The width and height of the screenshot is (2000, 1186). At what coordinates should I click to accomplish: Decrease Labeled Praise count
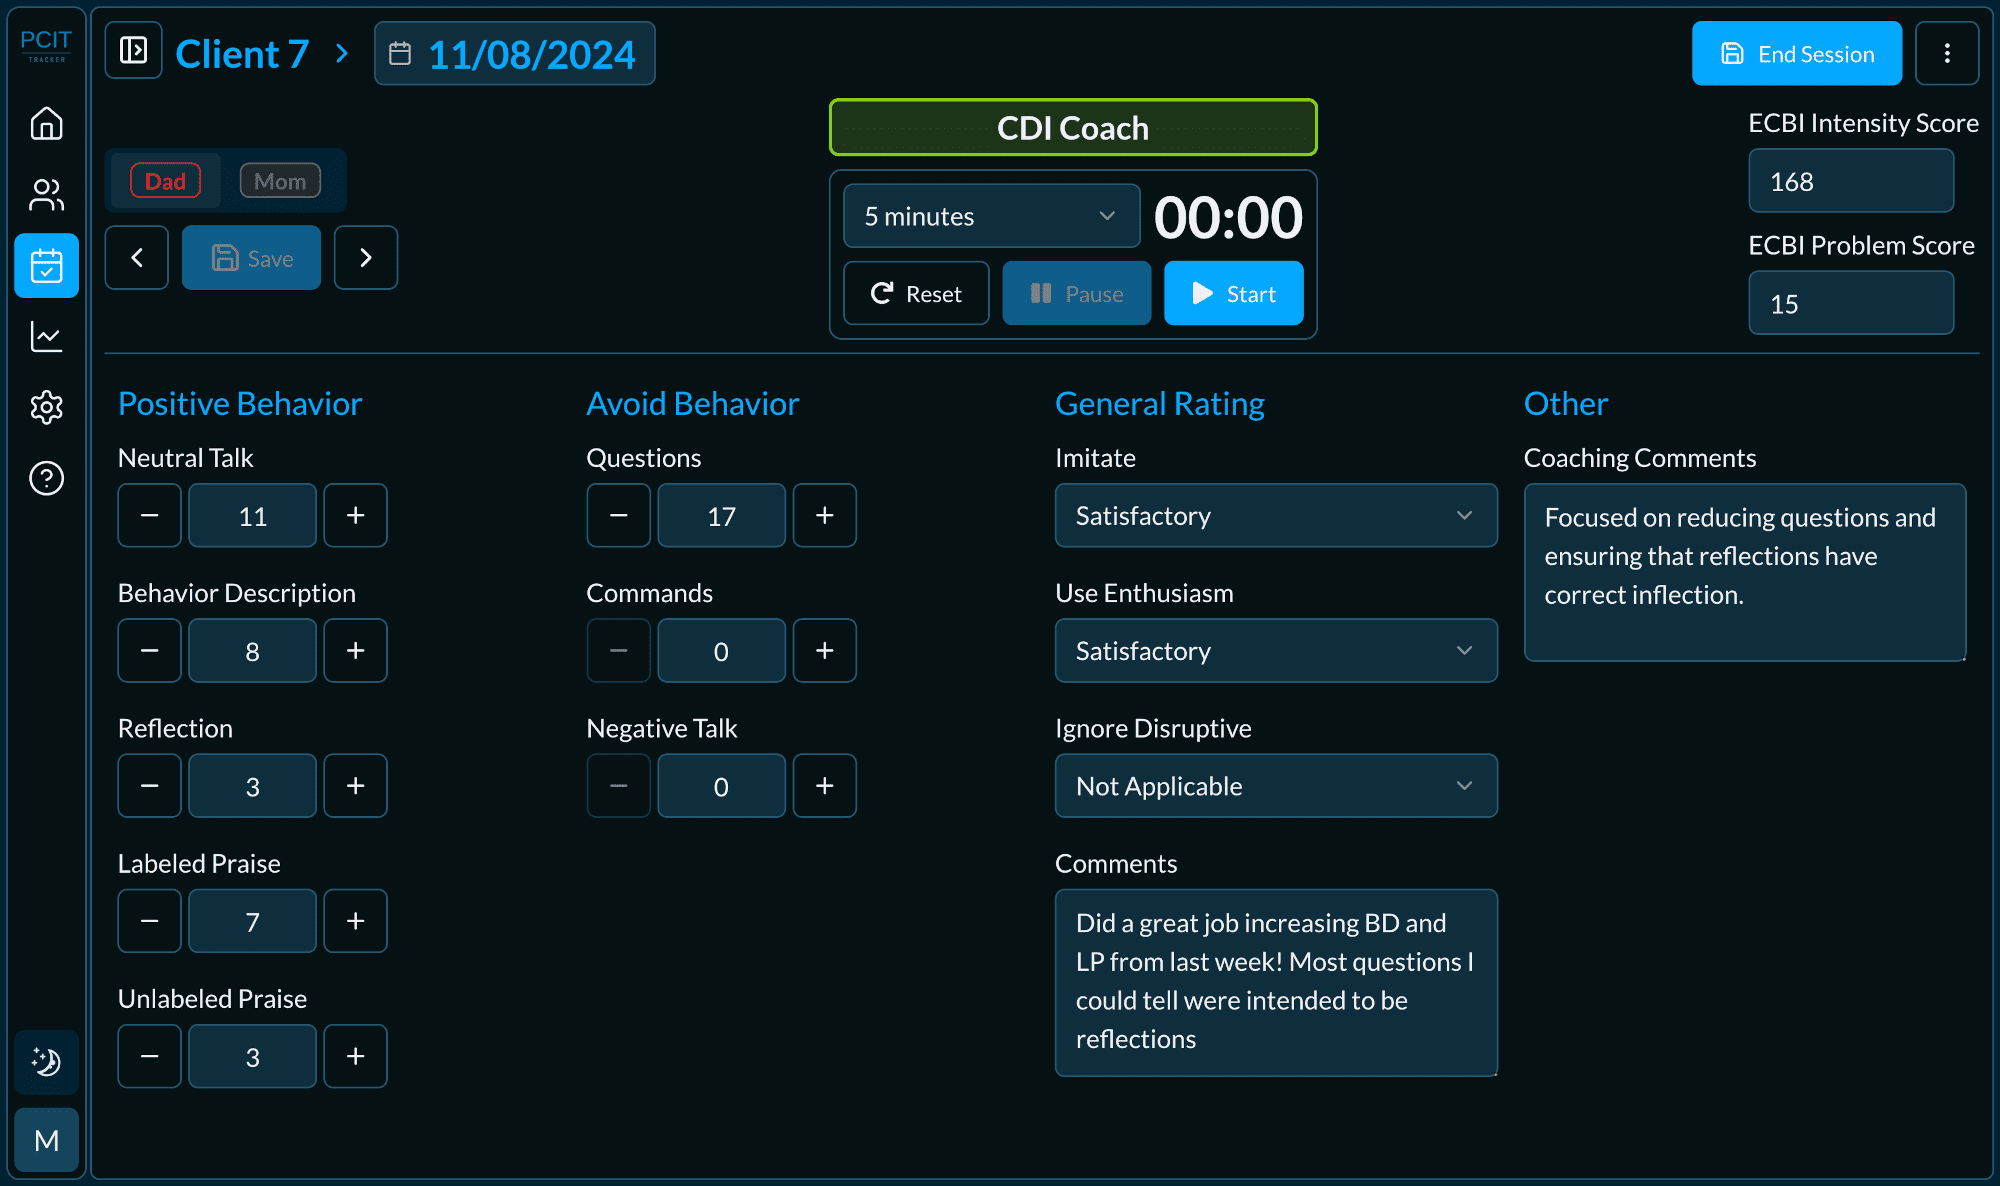(x=150, y=921)
